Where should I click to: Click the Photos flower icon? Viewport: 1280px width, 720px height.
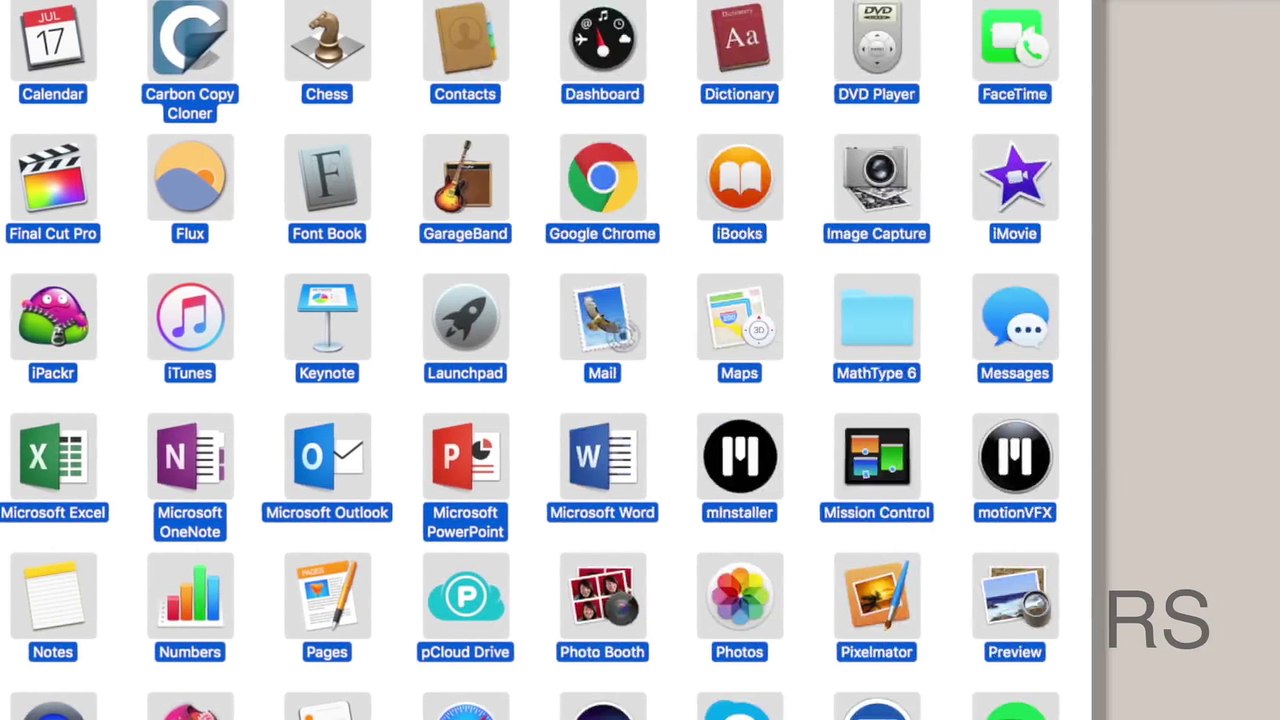coord(739,595)
